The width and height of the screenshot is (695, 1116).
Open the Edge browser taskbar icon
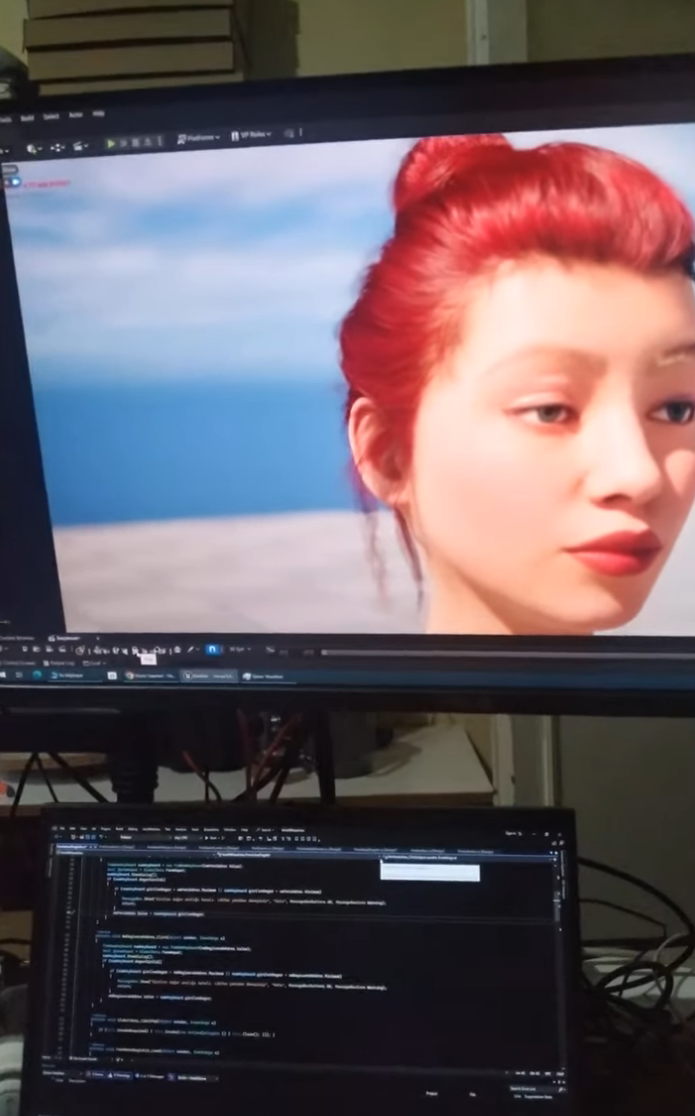tap(37, 675)
